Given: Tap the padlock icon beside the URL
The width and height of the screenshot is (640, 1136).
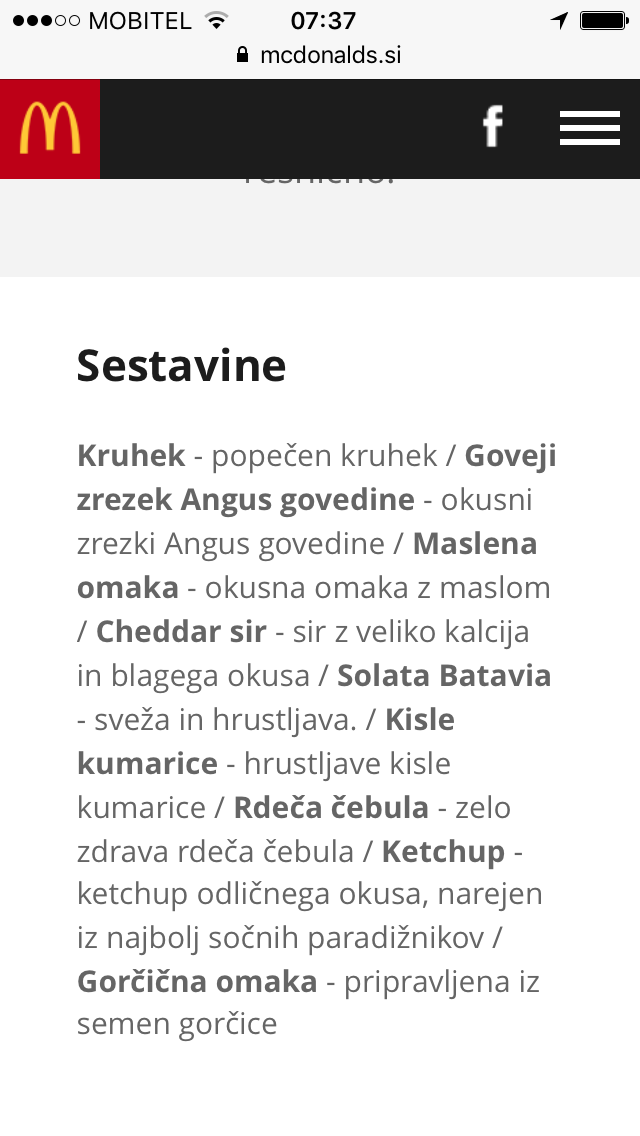Looking at the screenshot, I should pyautogui.click(x=242, y=55).
